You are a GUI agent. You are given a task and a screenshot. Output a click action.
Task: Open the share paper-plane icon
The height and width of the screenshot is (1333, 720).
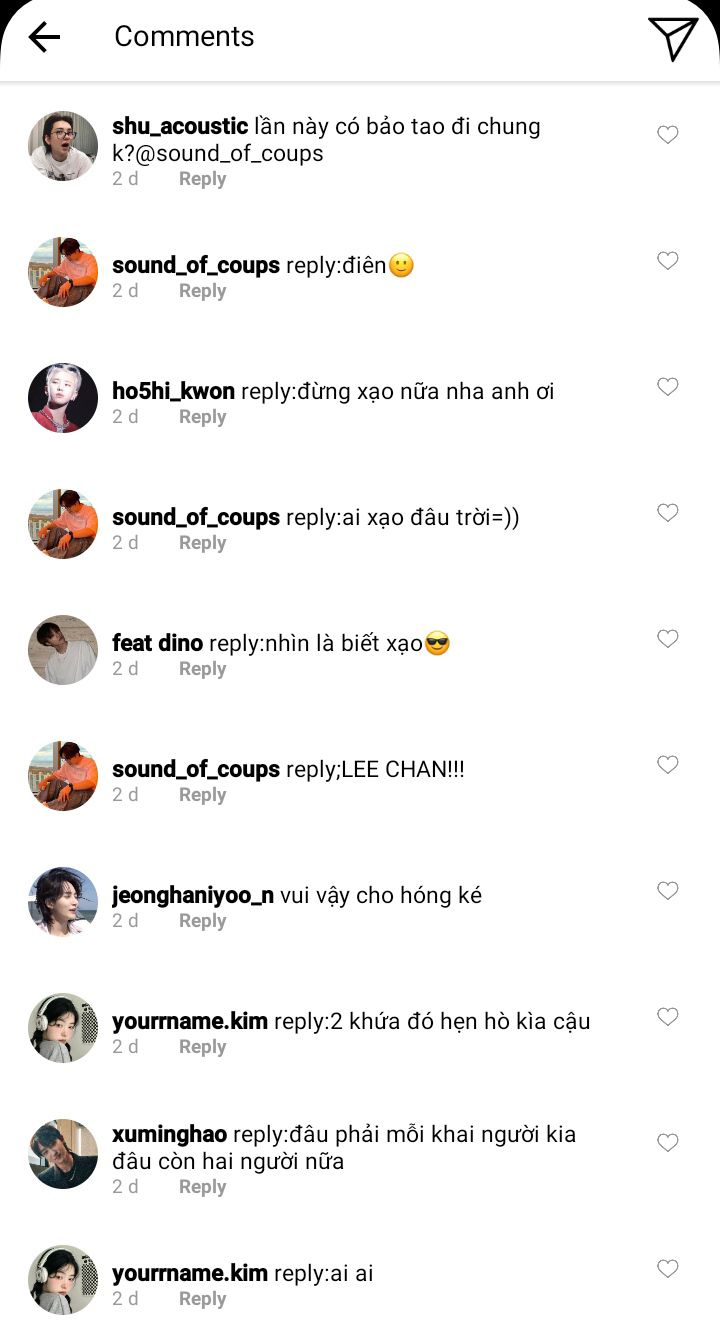672,38
